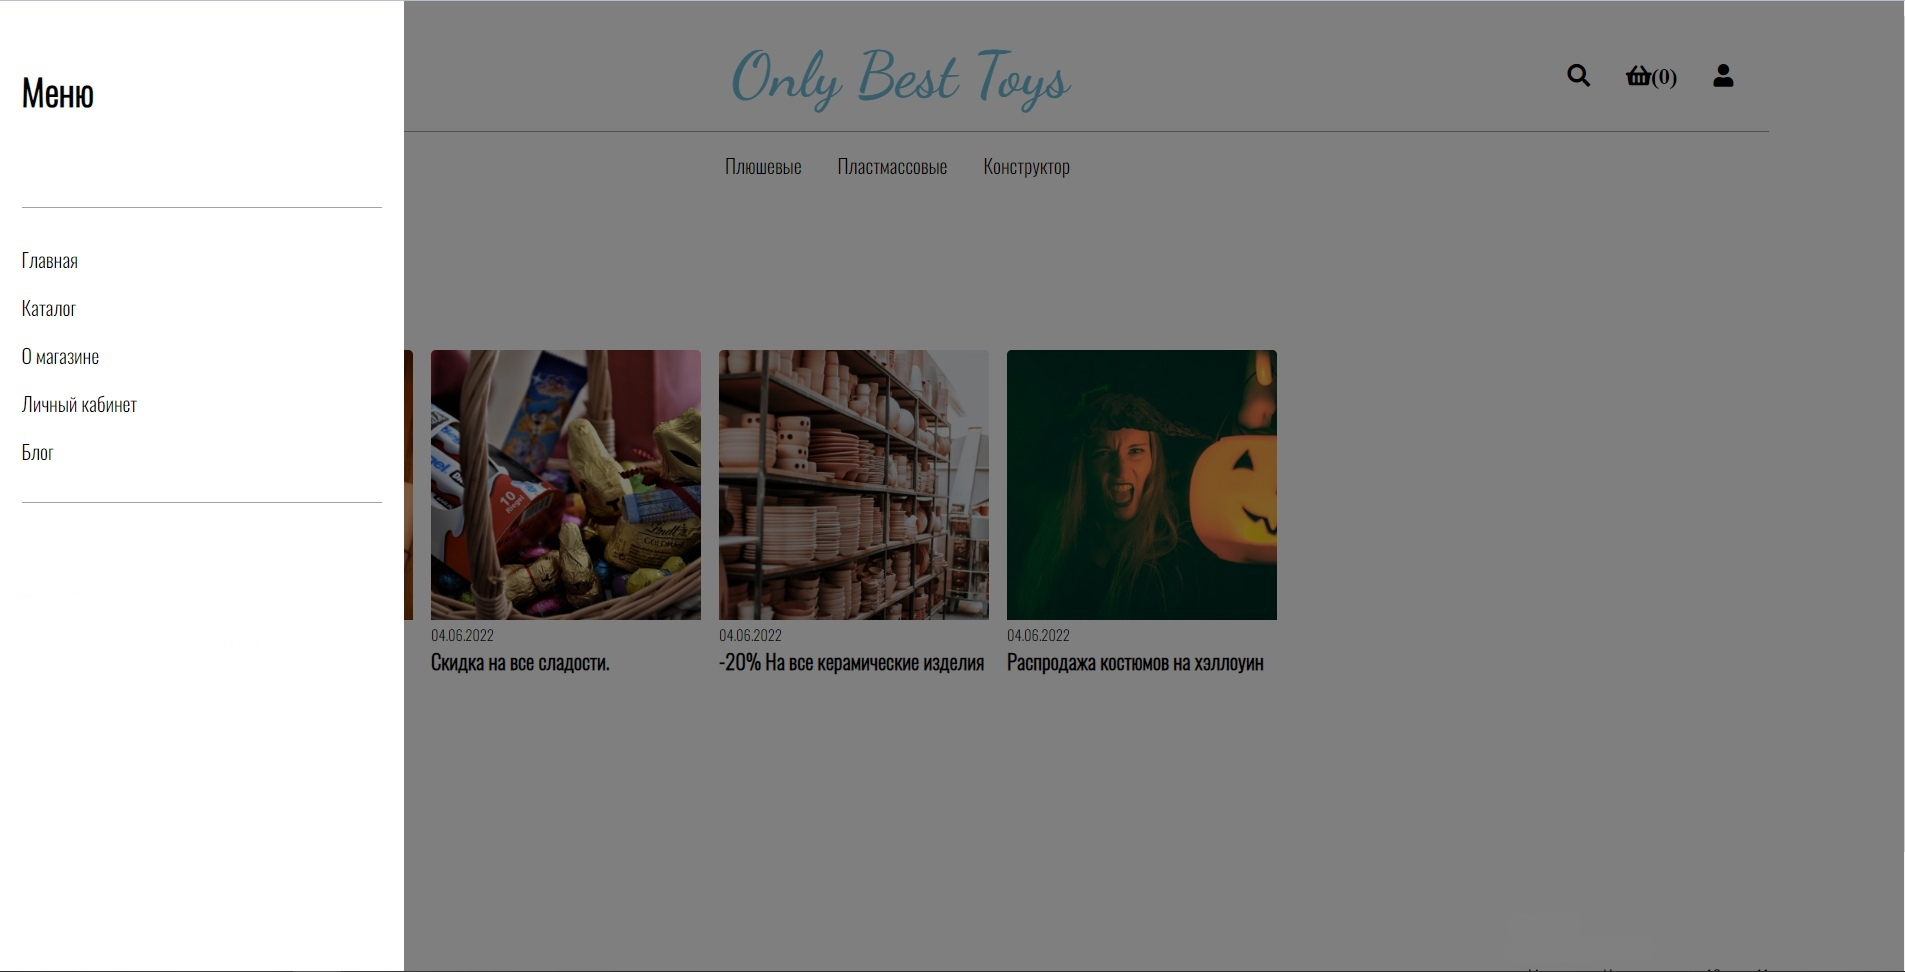This screenshot has height=972, width=1905.
Task: Open the sweets basket thumbnail
Action: tap(566, 485)
